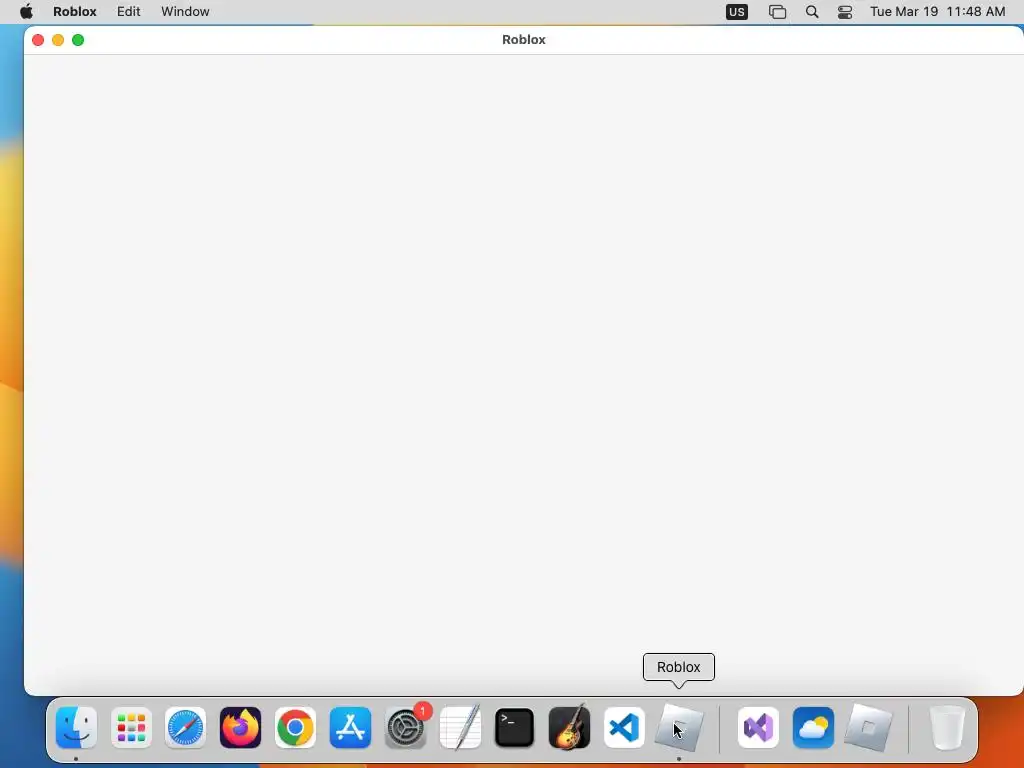
Task: Click the Roblox window title bar text
Action: coord(524,40)
